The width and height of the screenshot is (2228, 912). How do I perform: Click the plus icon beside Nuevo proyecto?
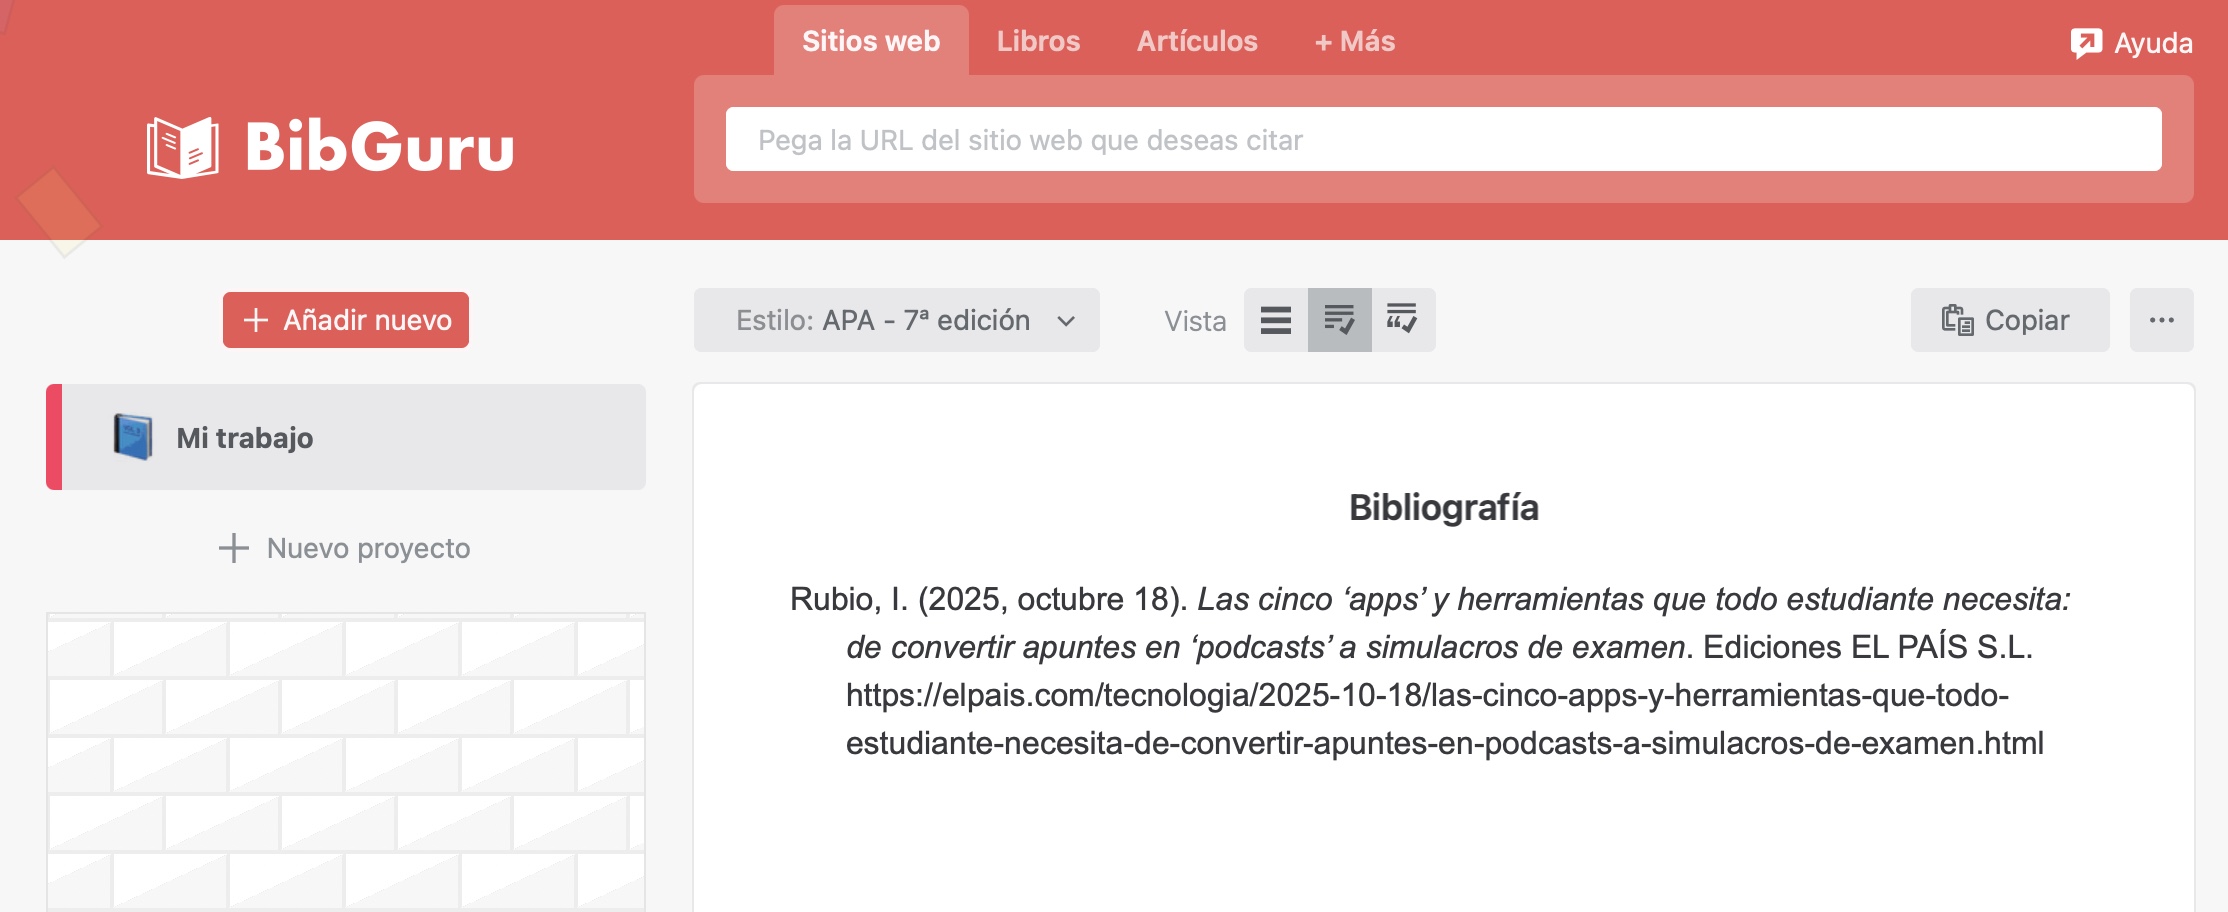[234, 548]
